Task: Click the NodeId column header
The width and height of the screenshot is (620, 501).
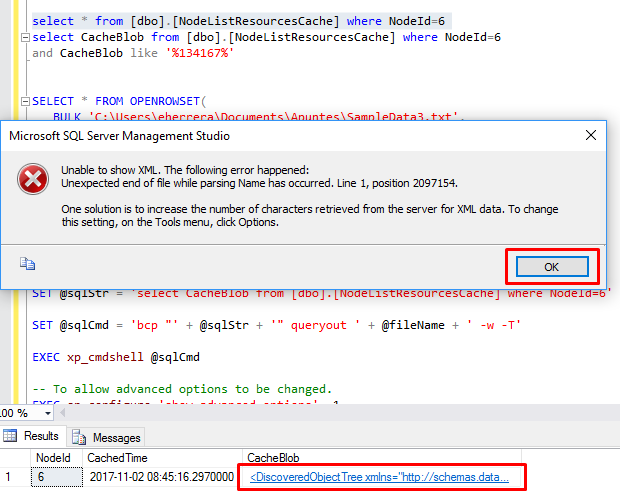Action: pos(57,458)
